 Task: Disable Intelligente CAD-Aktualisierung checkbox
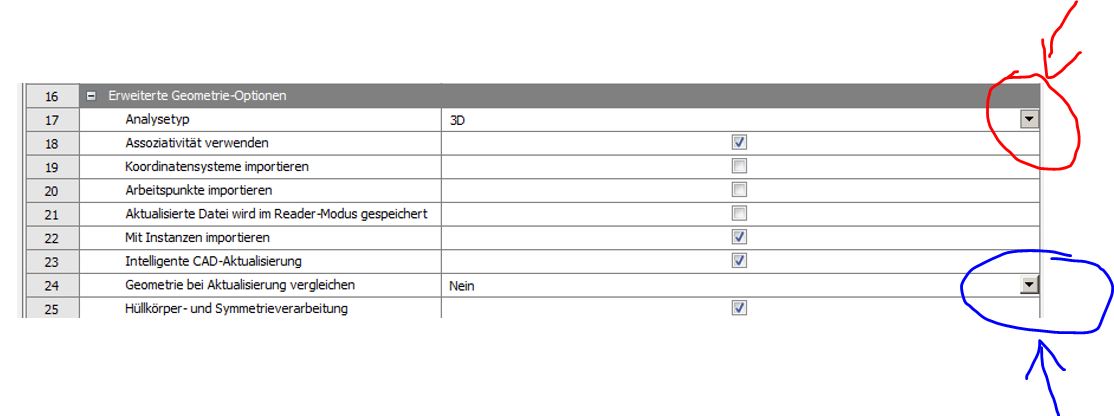pos(739,261)
